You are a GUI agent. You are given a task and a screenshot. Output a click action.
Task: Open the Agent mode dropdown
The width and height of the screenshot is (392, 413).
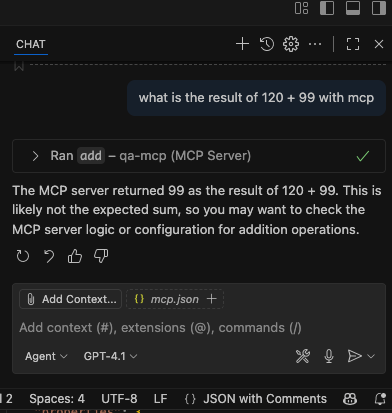click(x=46, y=356)
